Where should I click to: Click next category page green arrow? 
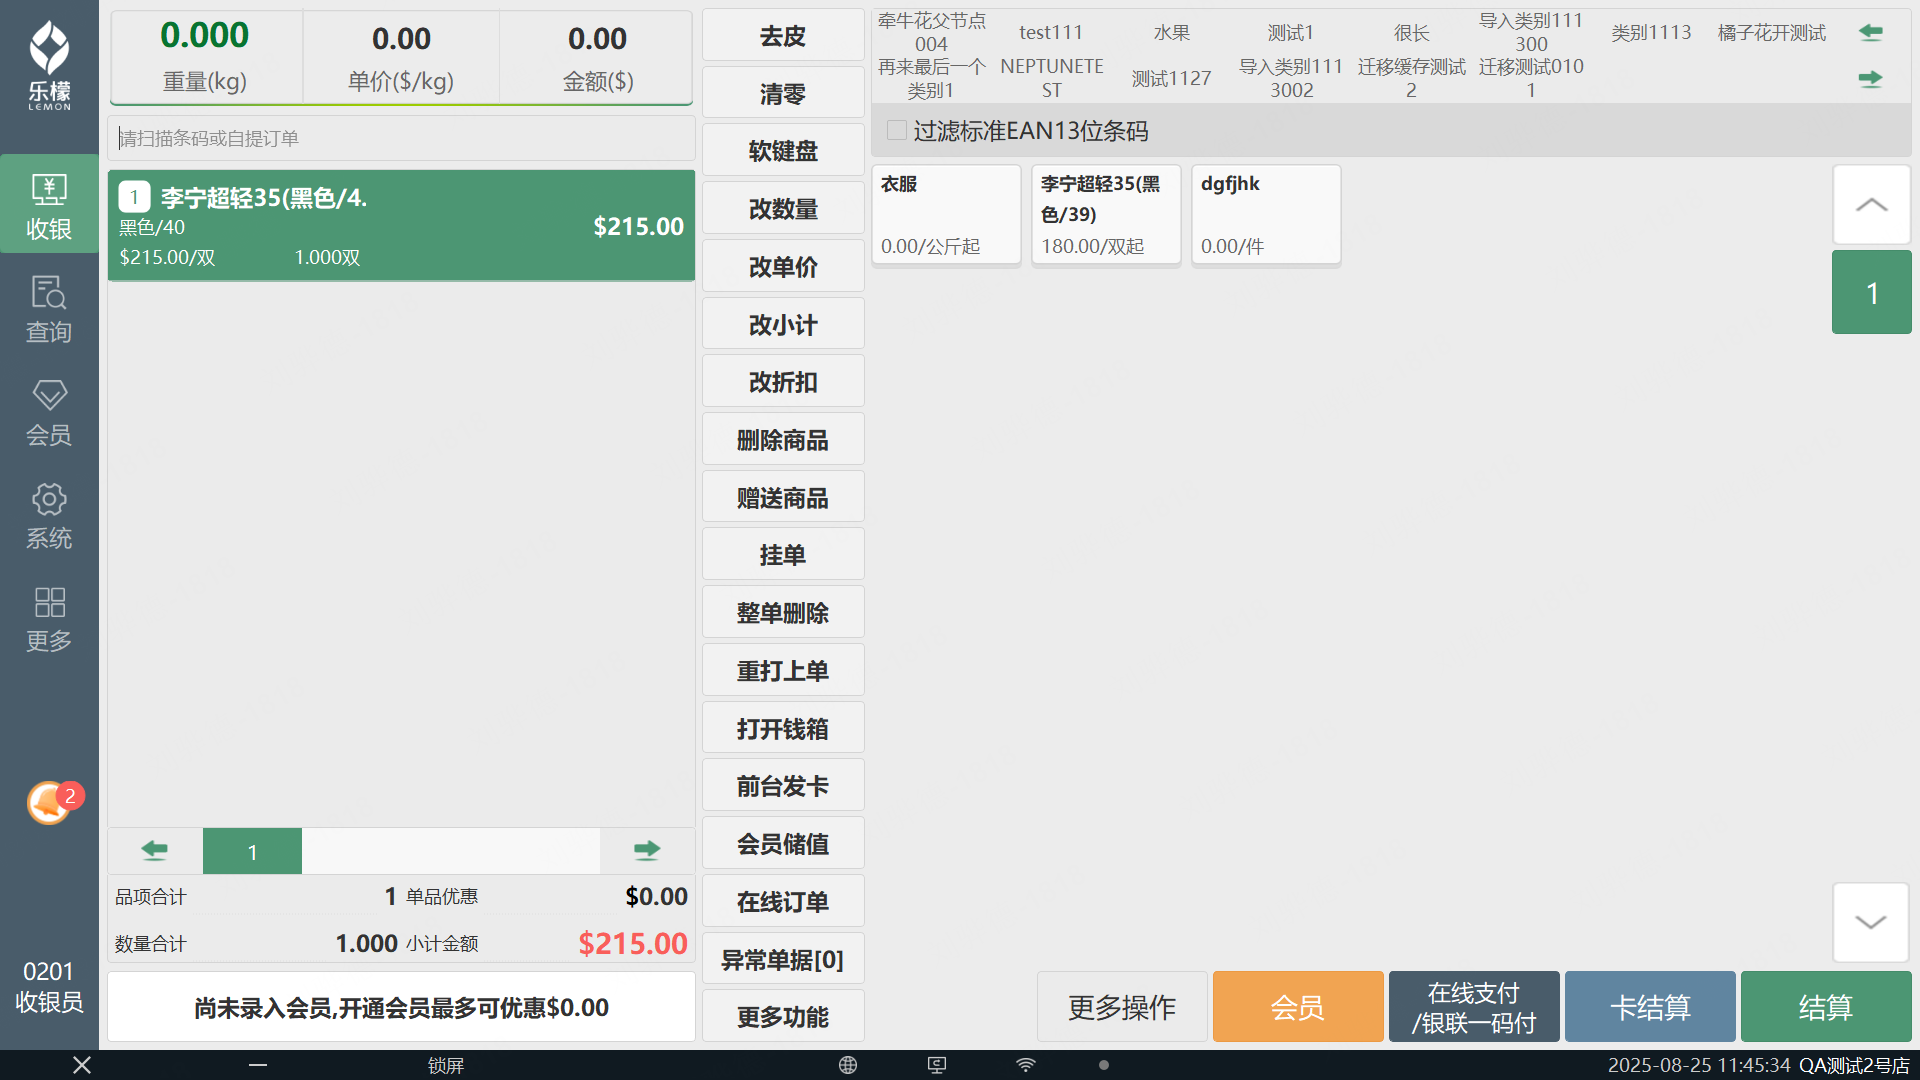coord(1870,78)
